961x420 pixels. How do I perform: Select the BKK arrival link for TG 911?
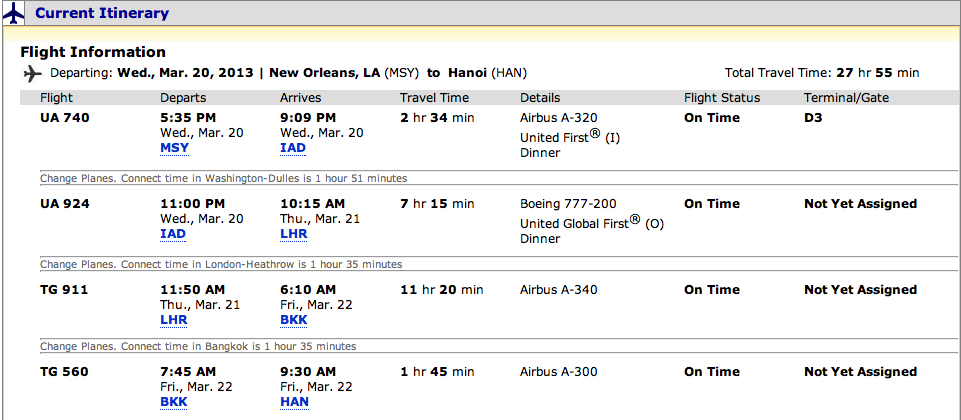(x=294, y=320)
